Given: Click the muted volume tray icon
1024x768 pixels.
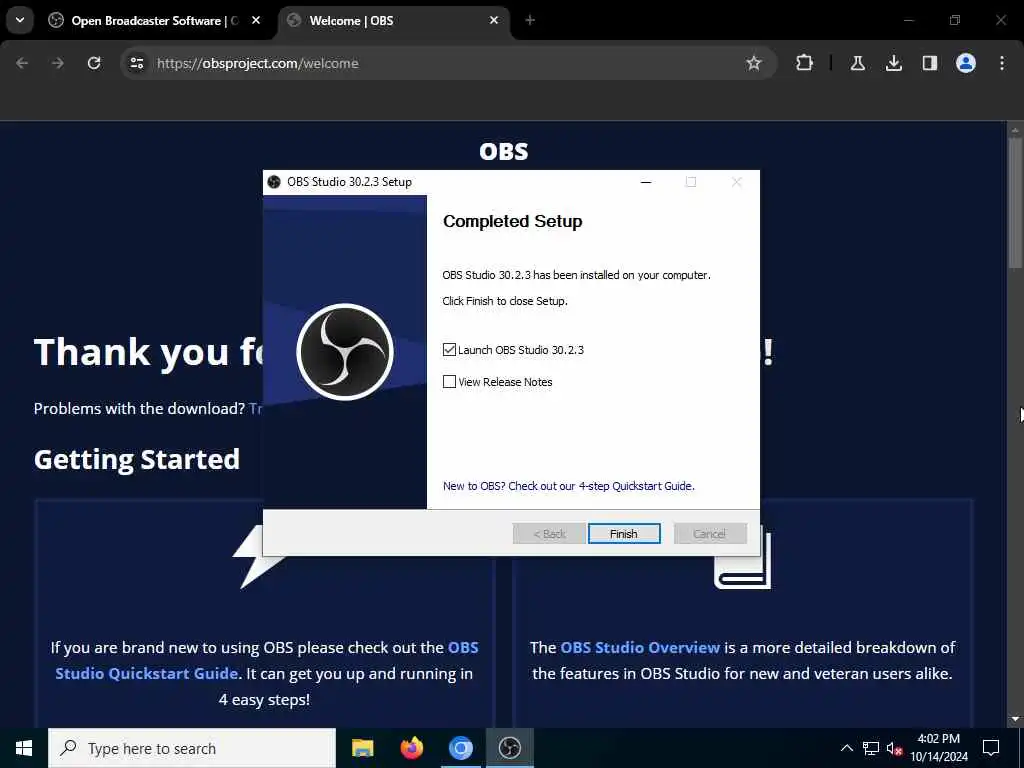Looking at the screenshot, I should (x=894, y=748).
